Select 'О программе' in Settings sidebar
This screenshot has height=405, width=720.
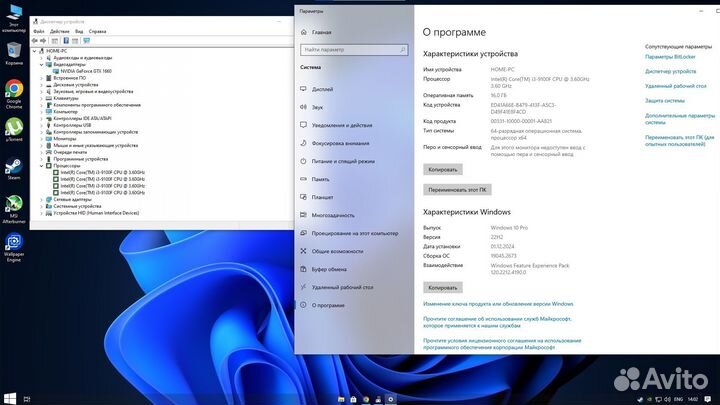pos(328,305)
